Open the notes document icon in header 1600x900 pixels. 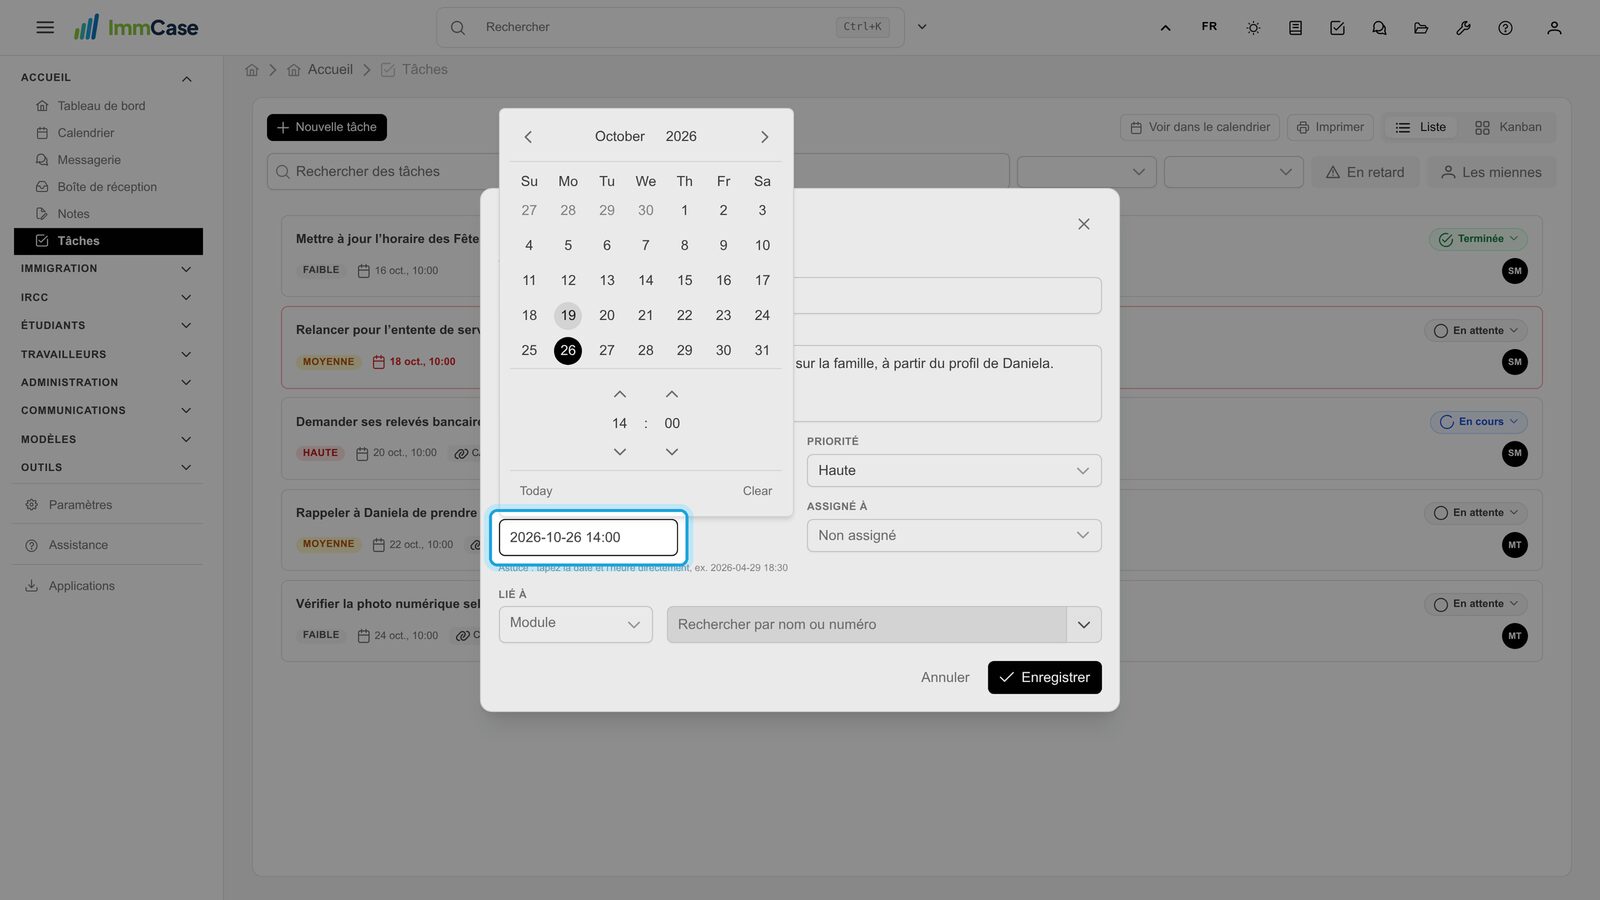coord(1295,28)
